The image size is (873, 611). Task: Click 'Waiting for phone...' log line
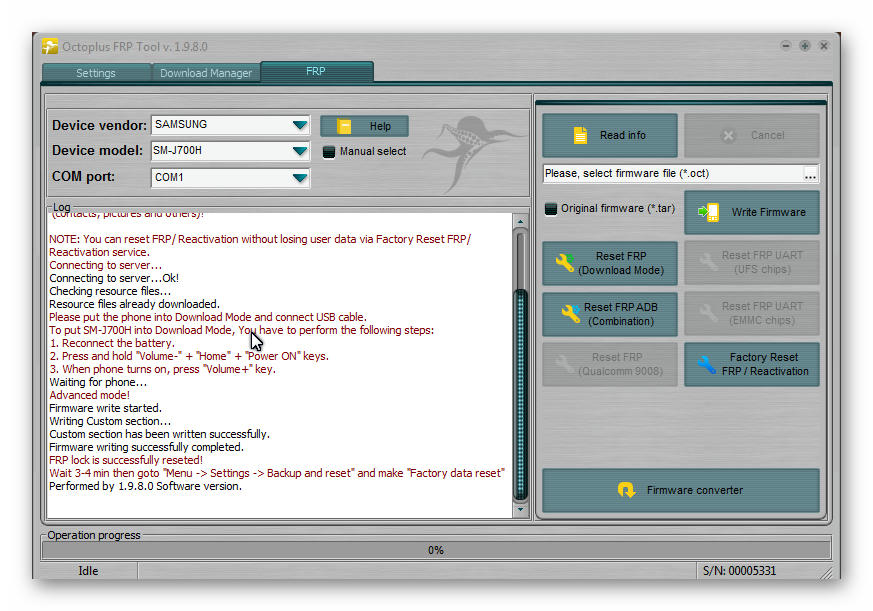(x=98, y=382)
